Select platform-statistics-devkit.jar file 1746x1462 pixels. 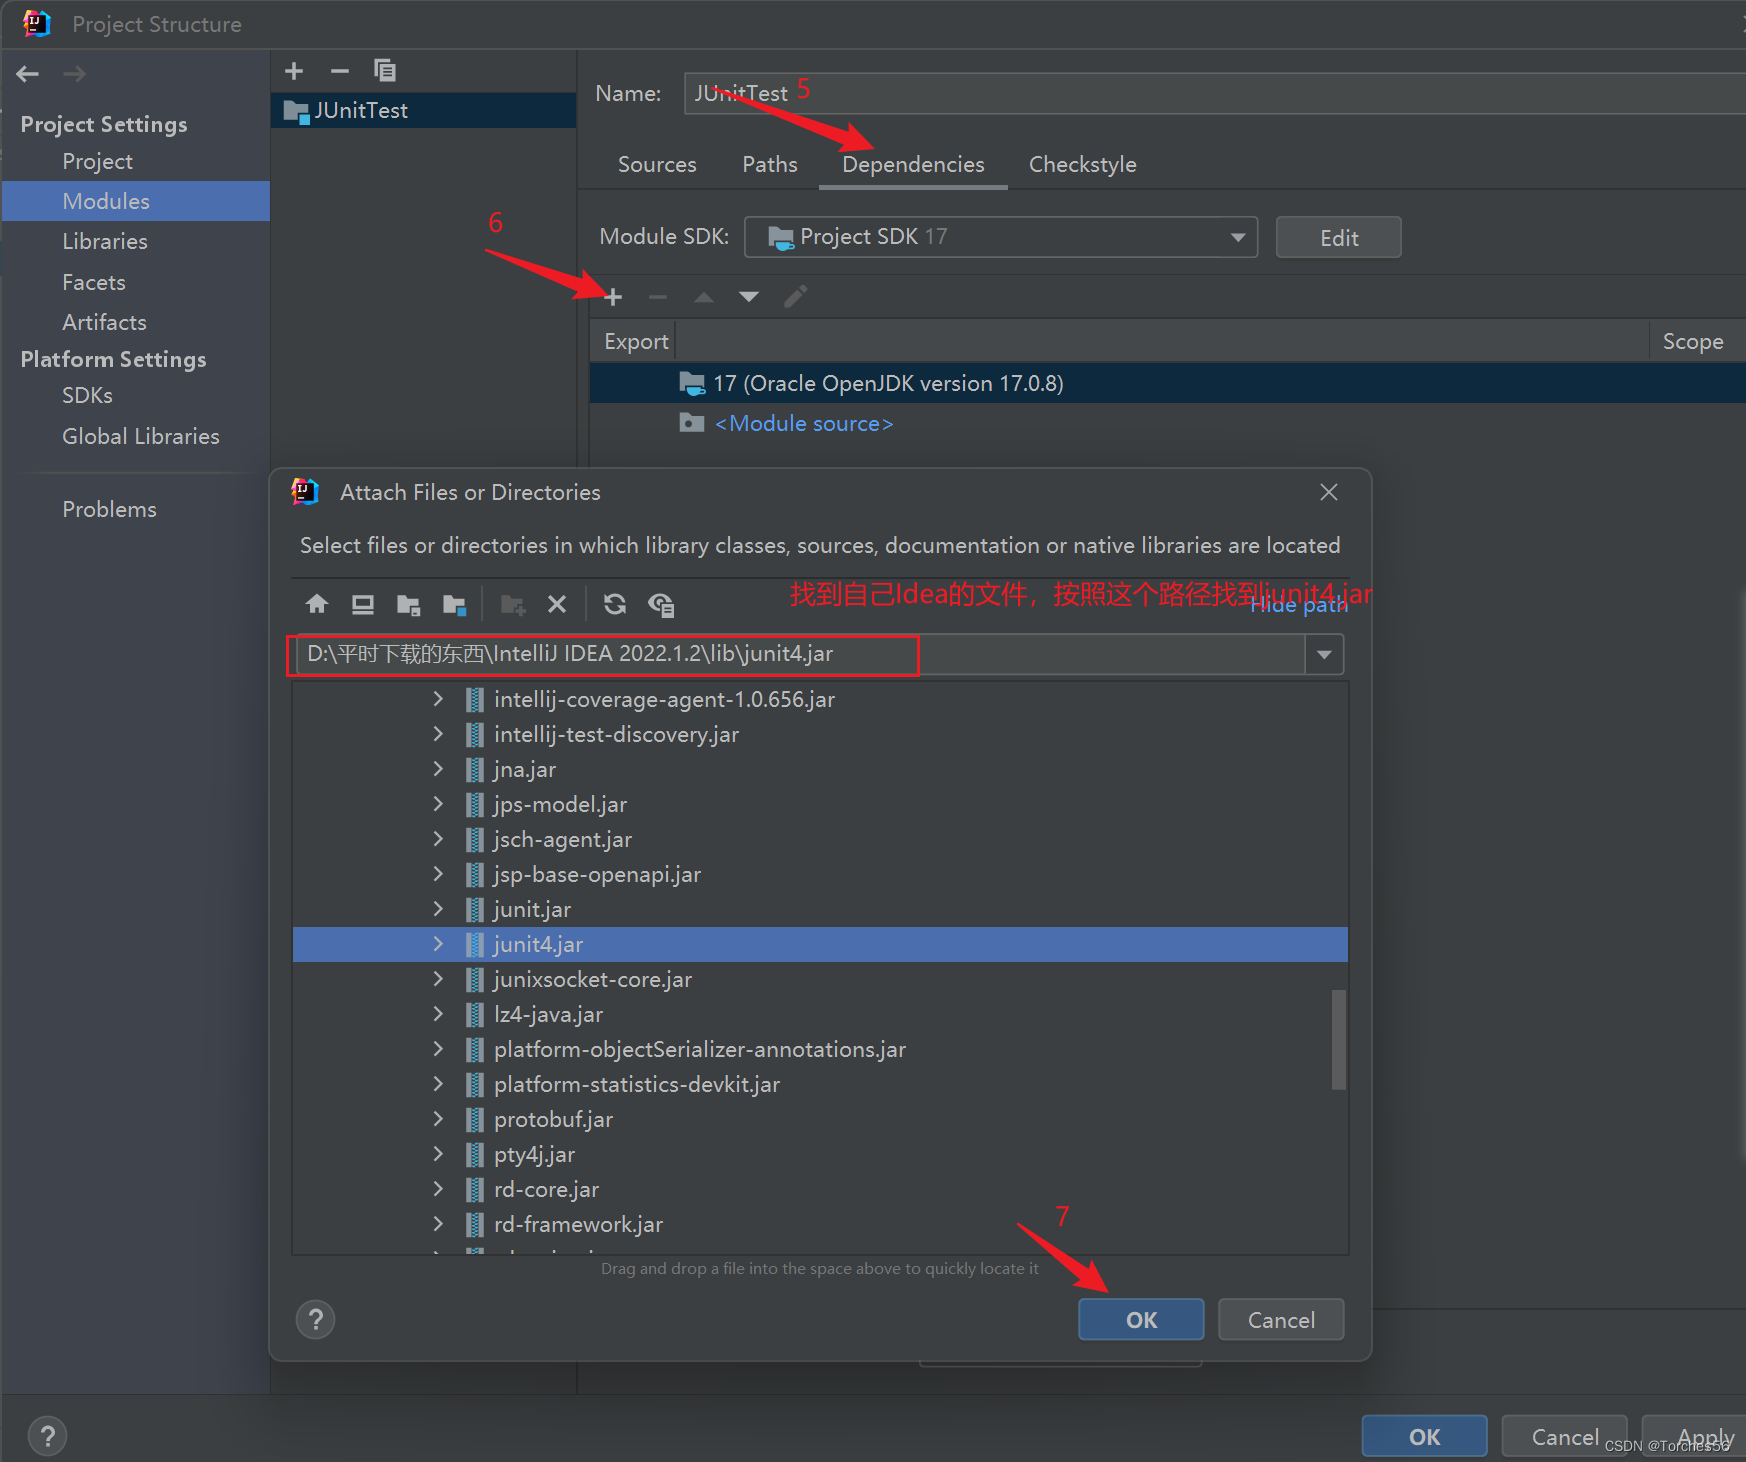(820, 1084)
